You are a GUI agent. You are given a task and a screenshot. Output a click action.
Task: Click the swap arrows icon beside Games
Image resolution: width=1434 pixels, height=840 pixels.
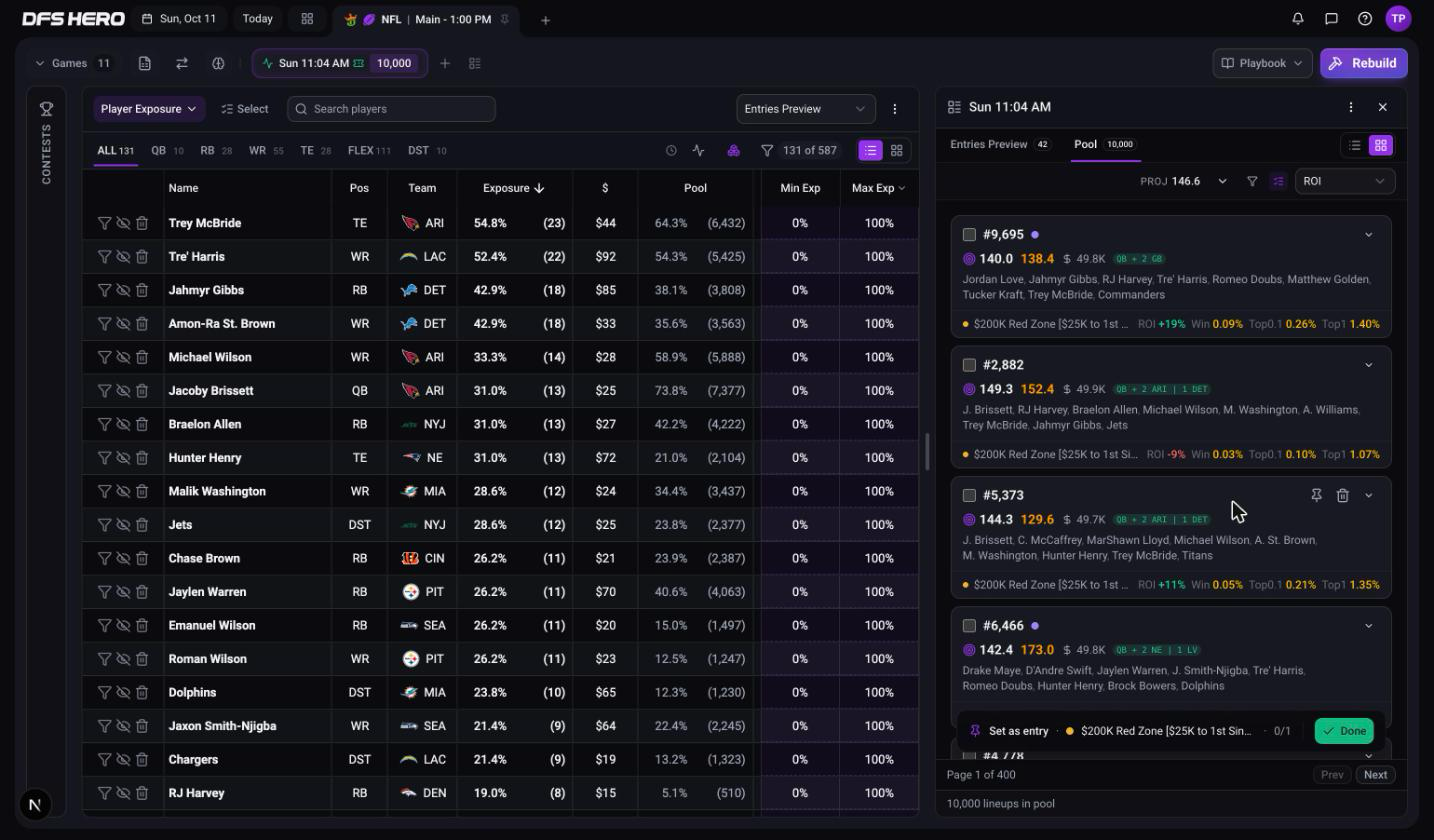182,63
